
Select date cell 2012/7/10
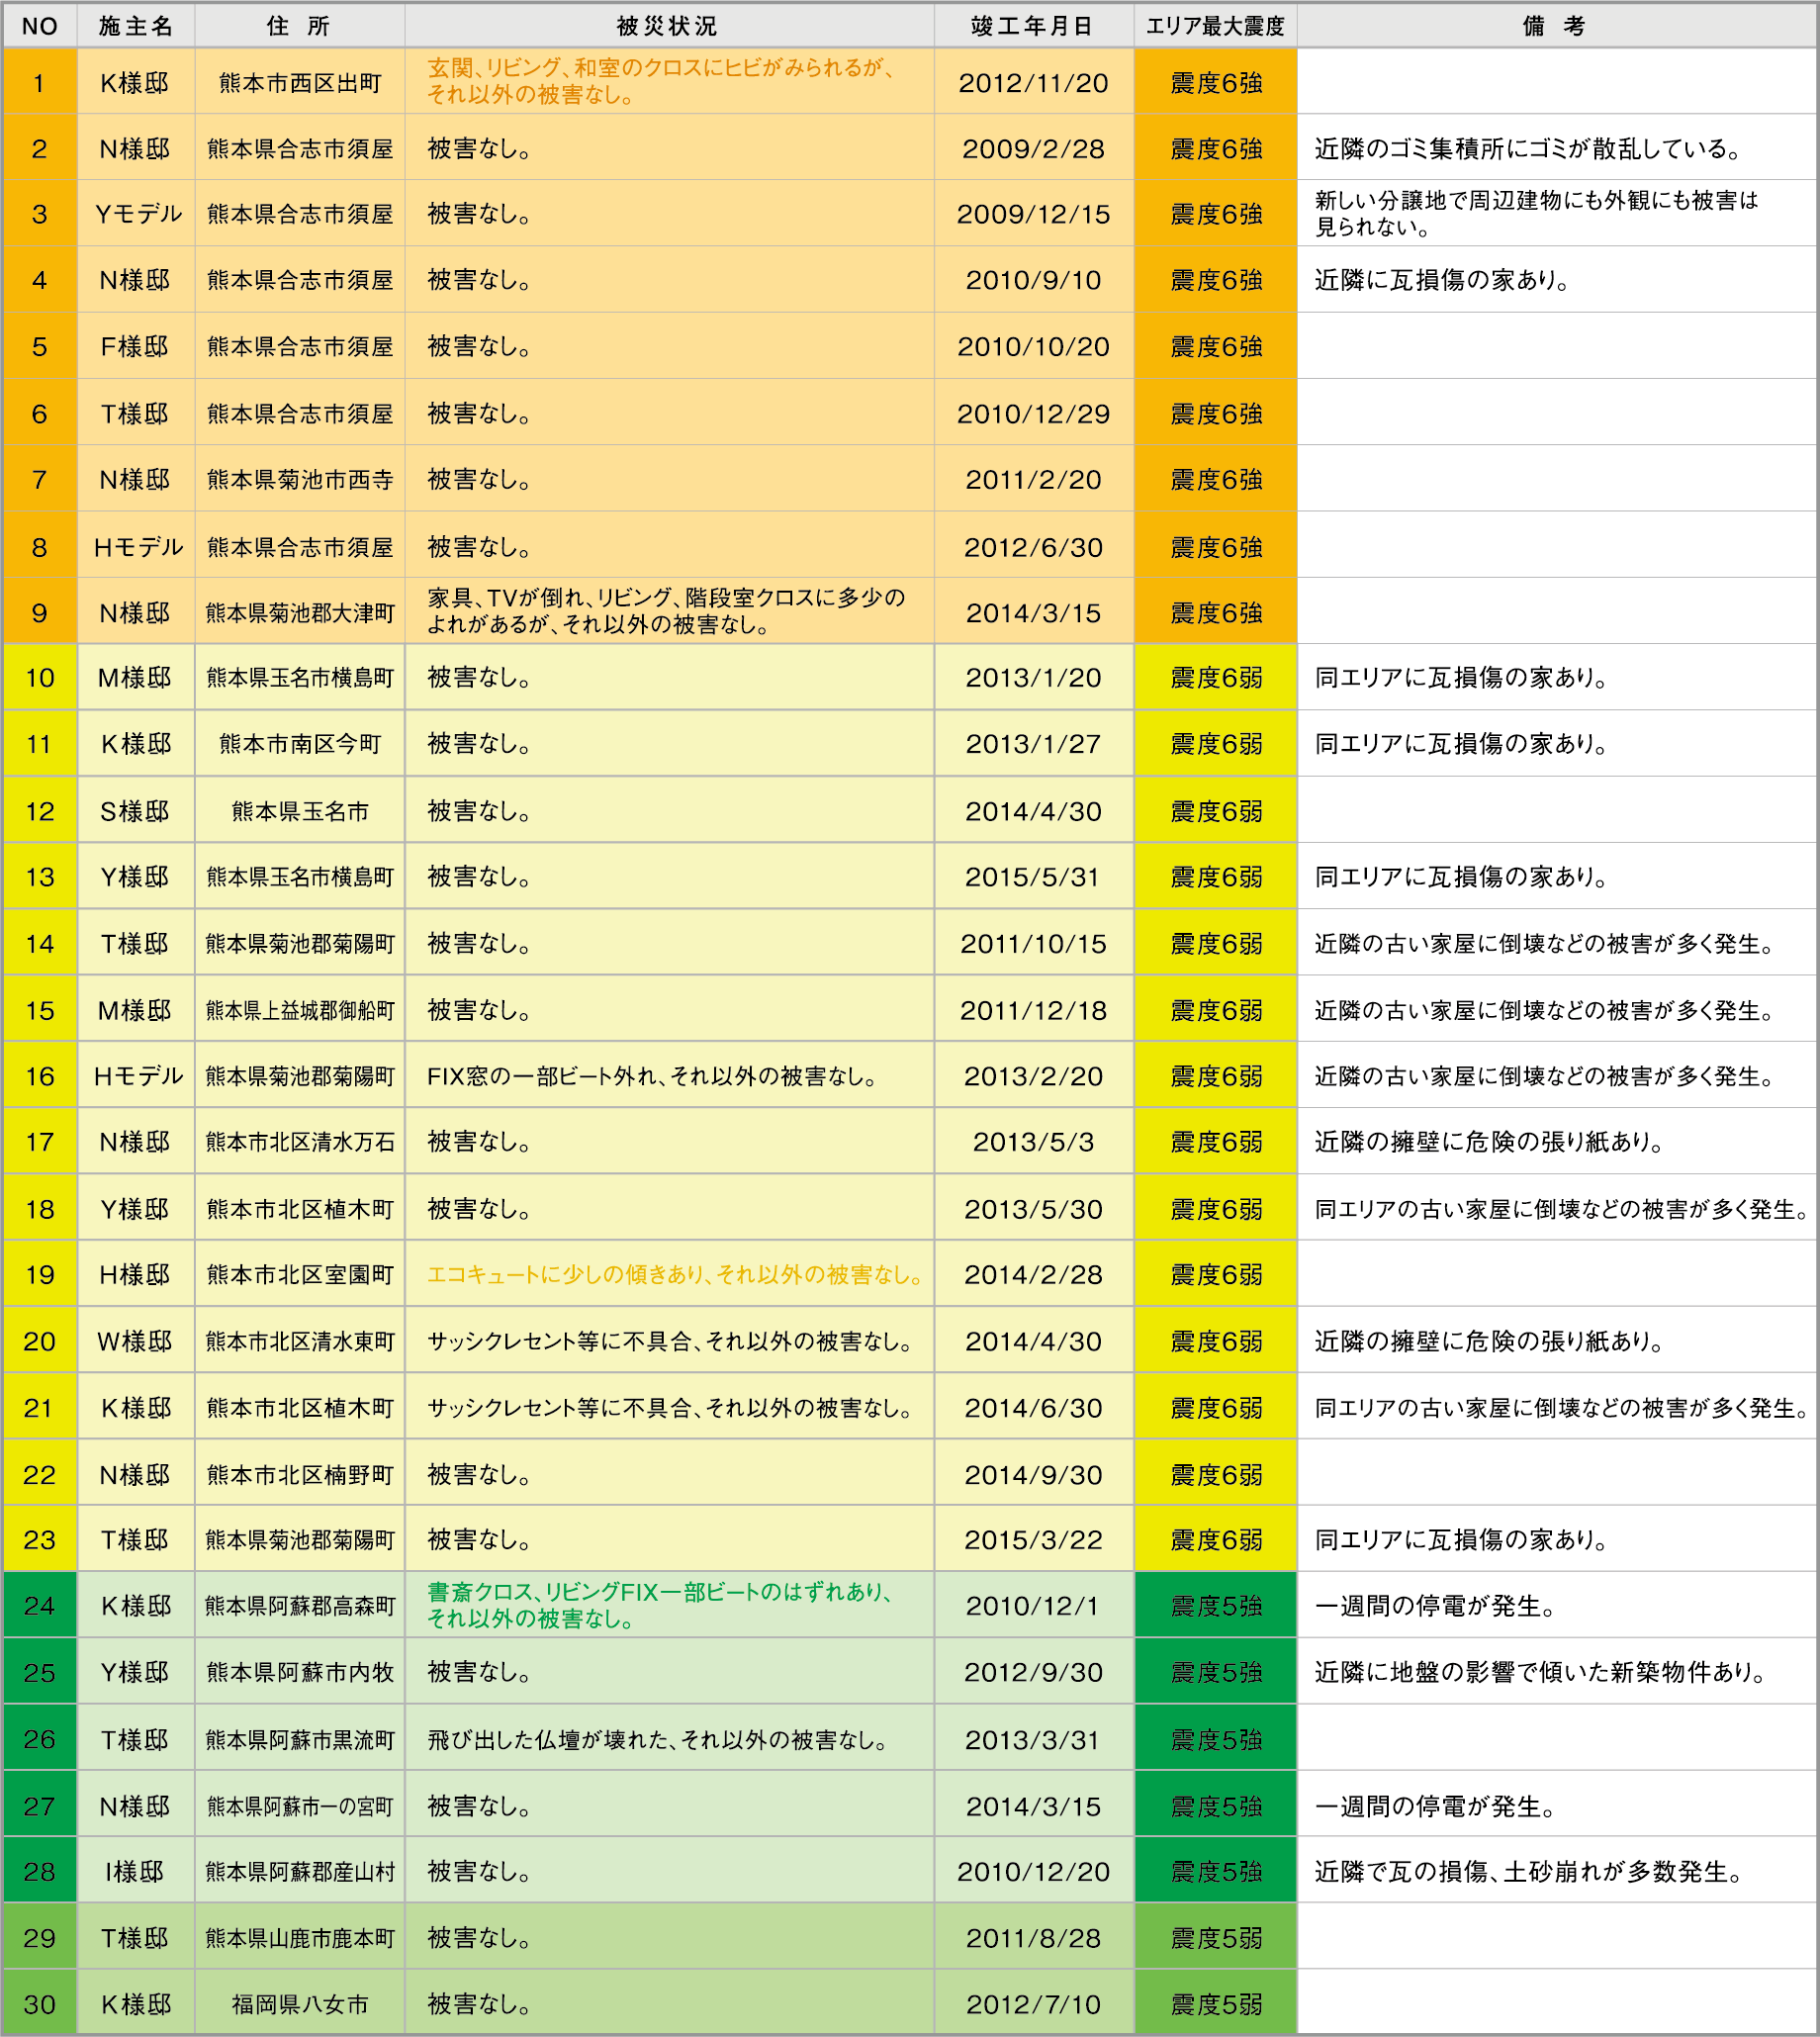[1033, 2004]
